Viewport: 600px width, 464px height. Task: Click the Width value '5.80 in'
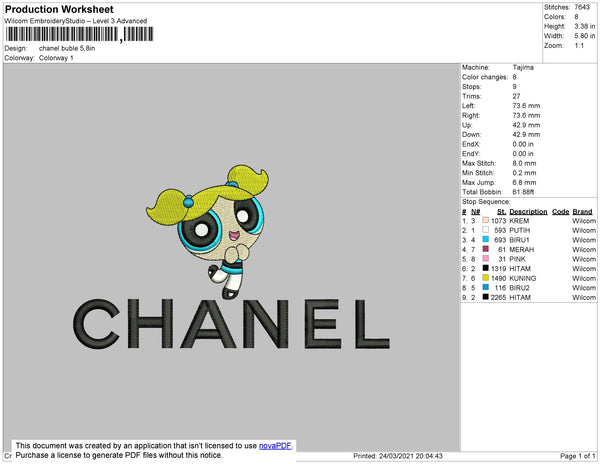pos(585,36)
